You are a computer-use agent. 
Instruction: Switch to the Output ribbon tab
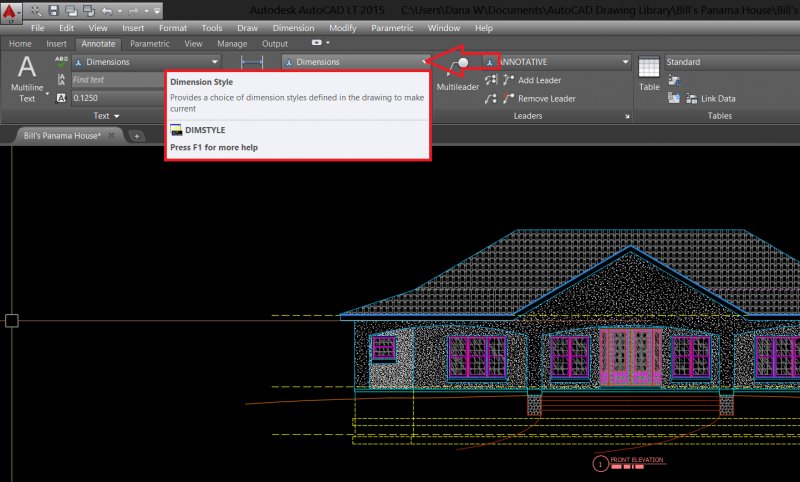coord(275,44)
